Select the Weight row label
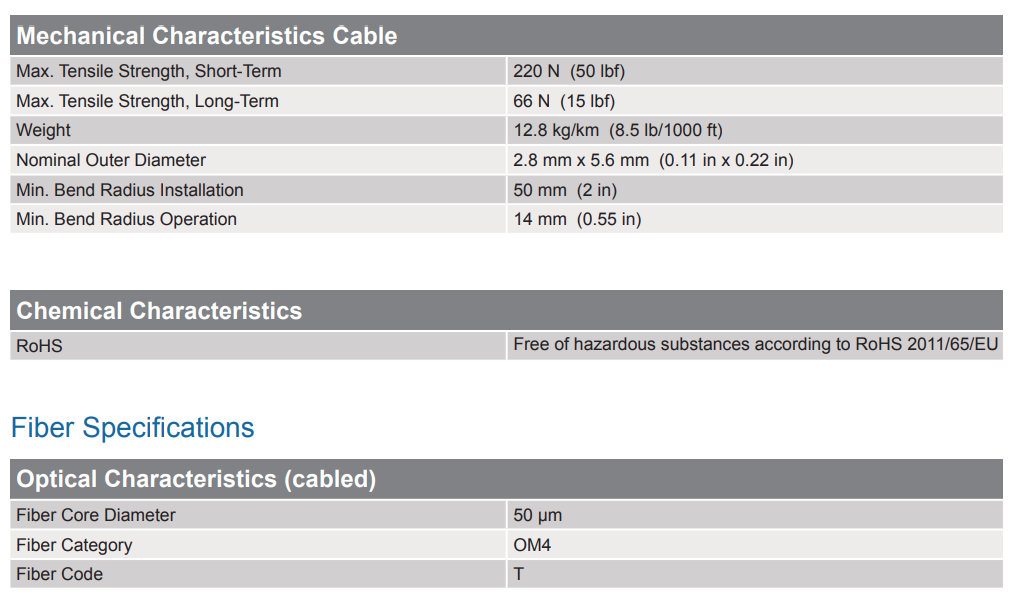This screenshot has width=1016, height=605. [x=44, y=130]
